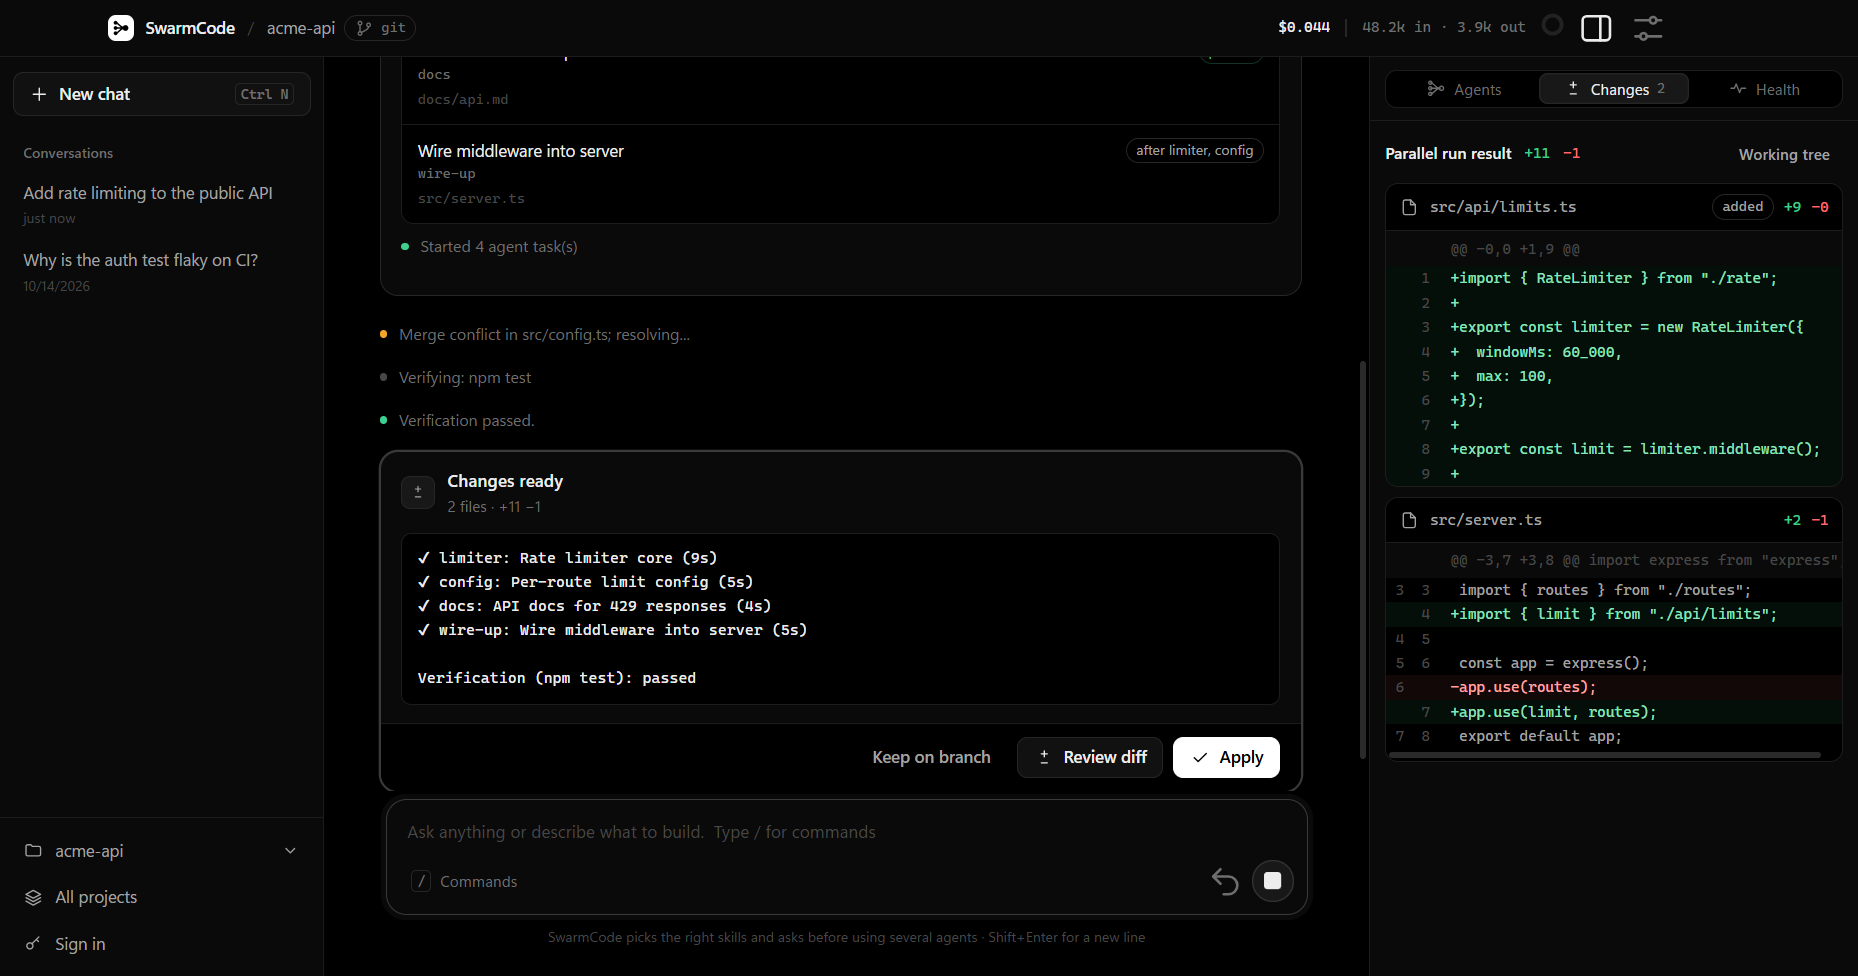Open the settings sliders icon
1858x976 pixels.
click(x=1648, y=28)
